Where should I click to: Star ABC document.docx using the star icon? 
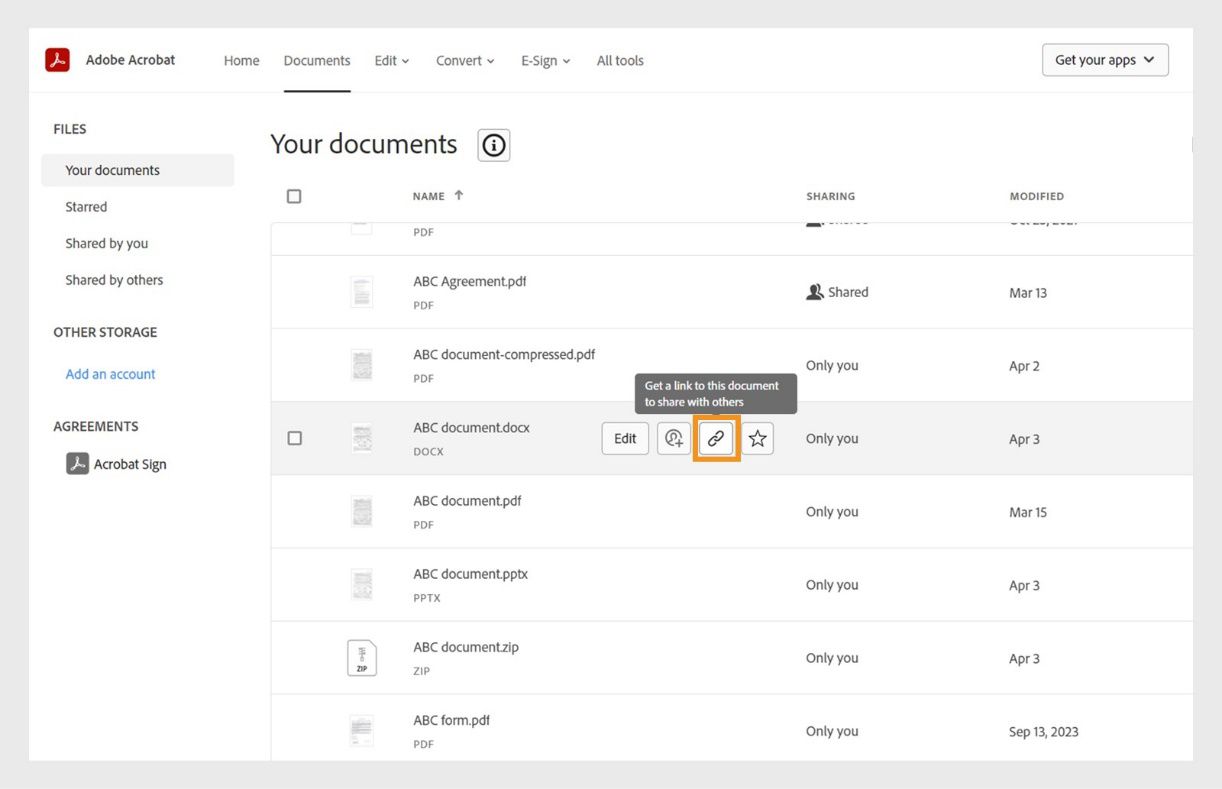757,438
